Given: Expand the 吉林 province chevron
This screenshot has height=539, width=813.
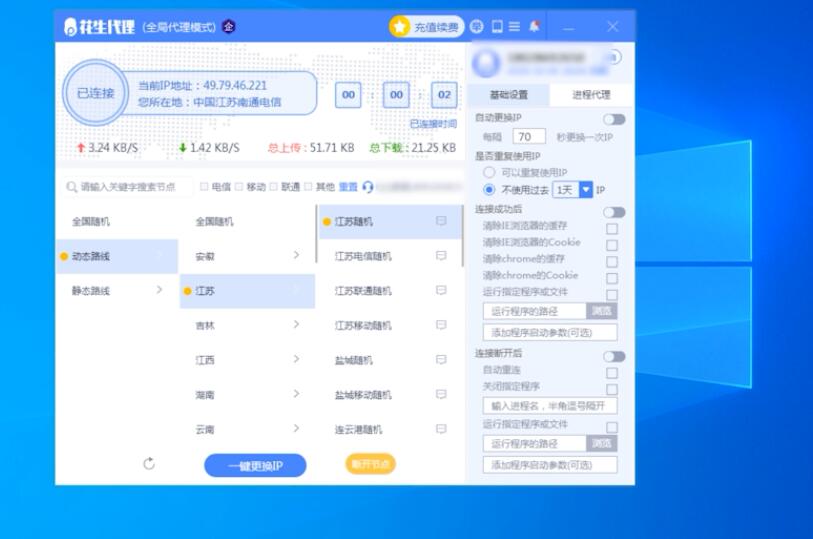Looking at the screenshot, I should coord(296,324).
